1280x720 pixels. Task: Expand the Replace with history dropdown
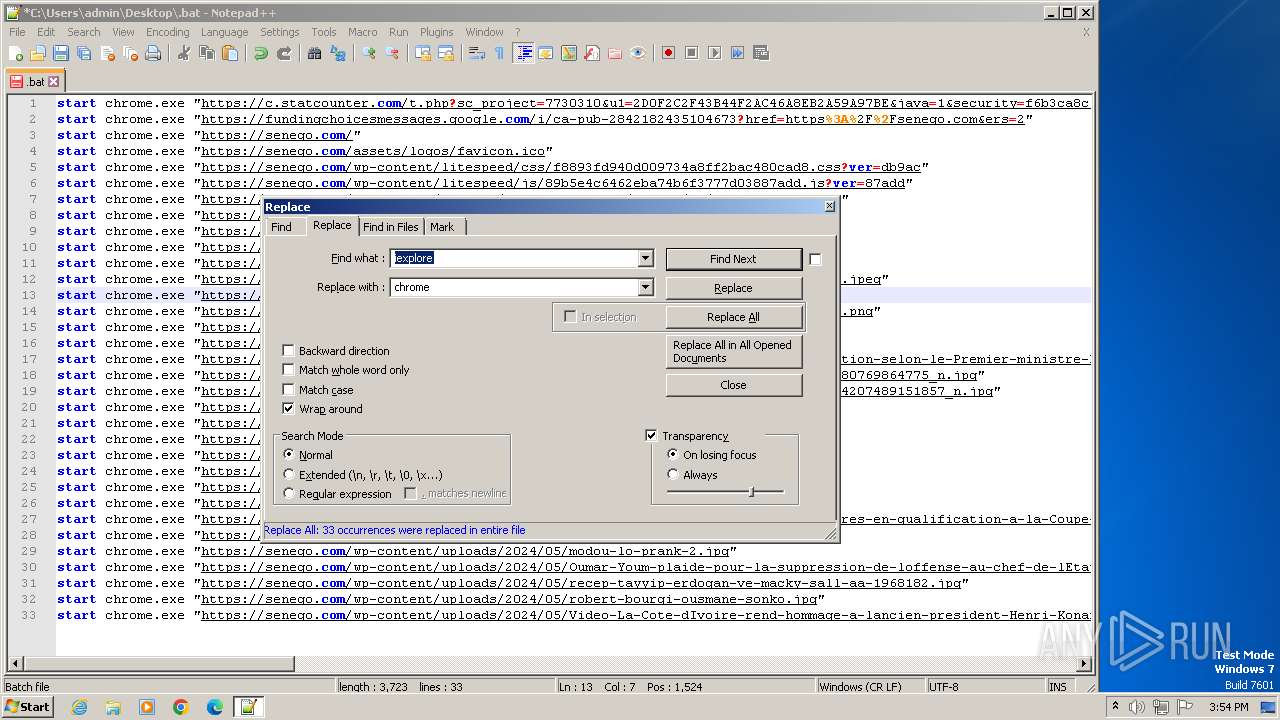coord(645,287)
